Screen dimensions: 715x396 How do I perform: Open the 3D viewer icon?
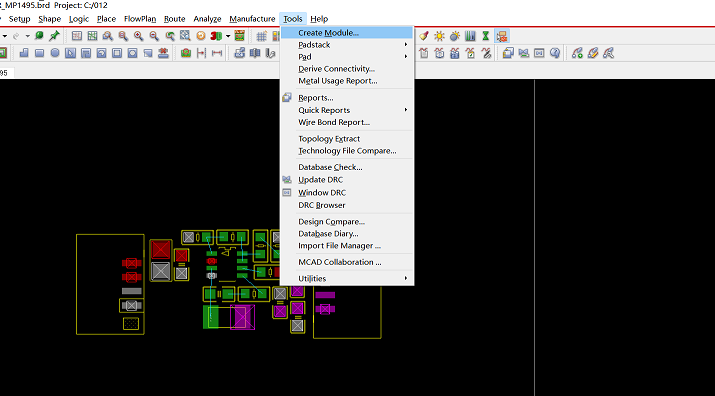tap(216, 36)
